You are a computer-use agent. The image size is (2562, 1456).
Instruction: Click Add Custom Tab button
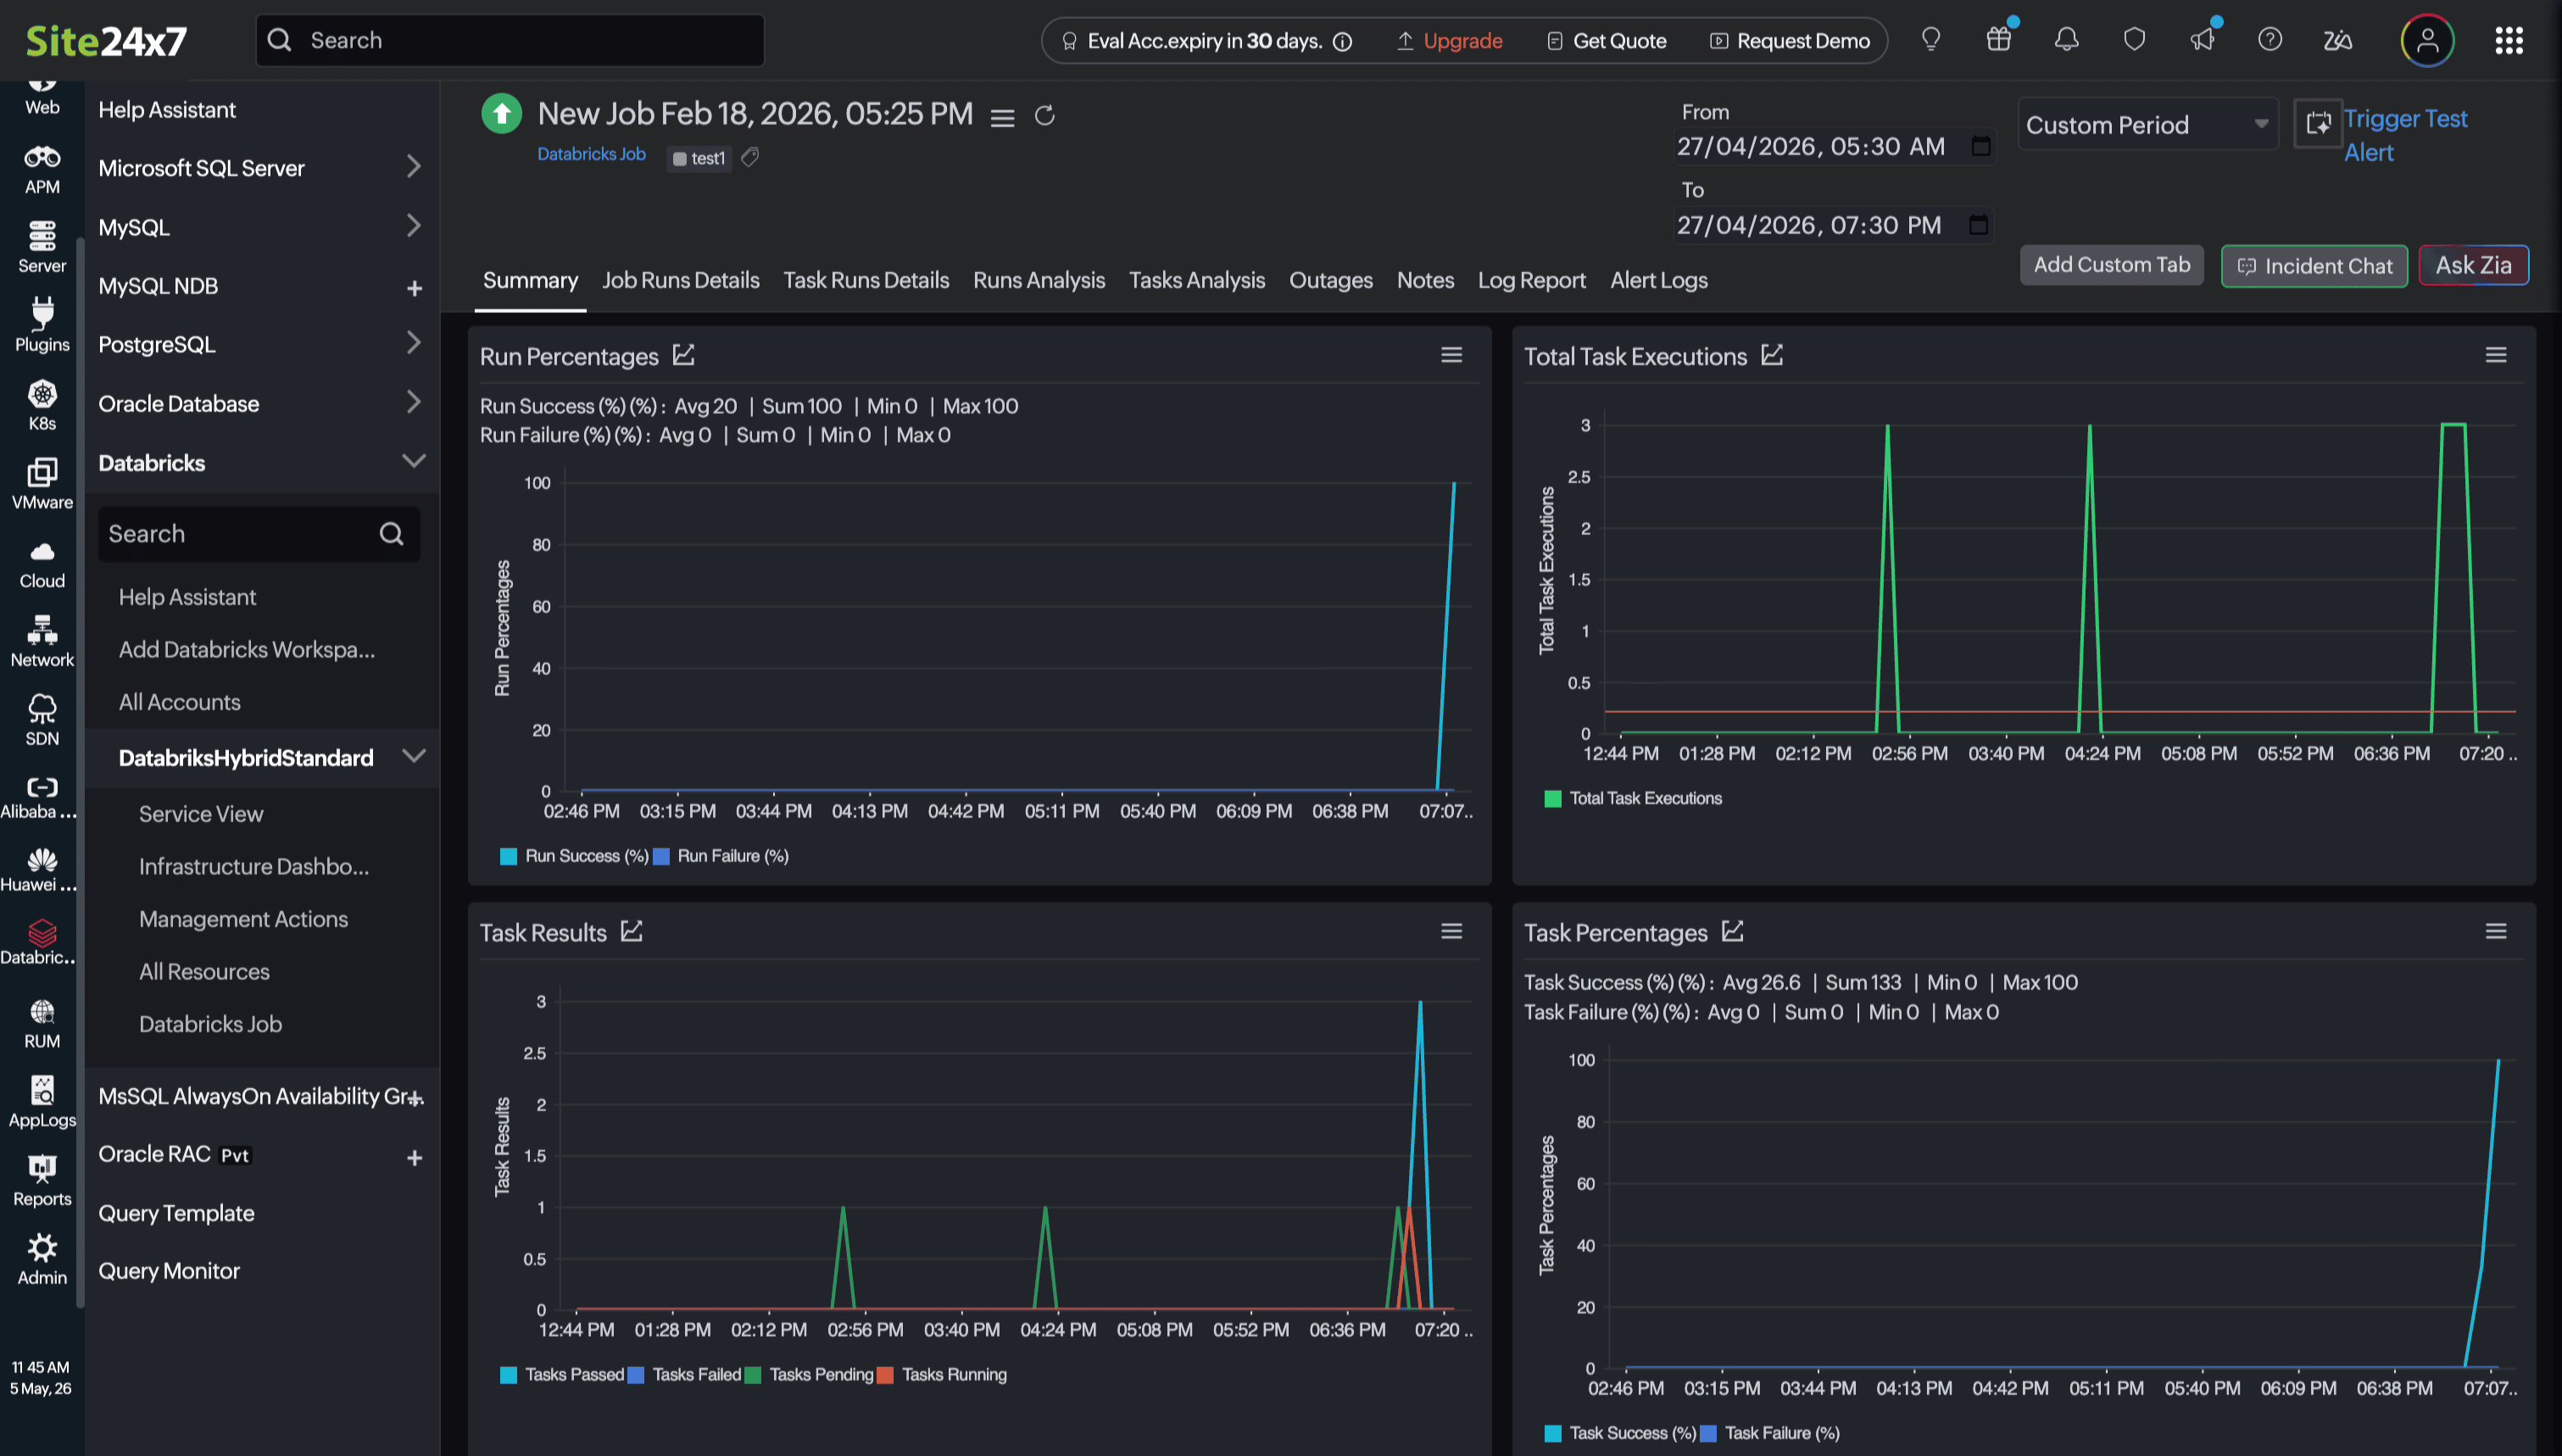pos(2111,265)
